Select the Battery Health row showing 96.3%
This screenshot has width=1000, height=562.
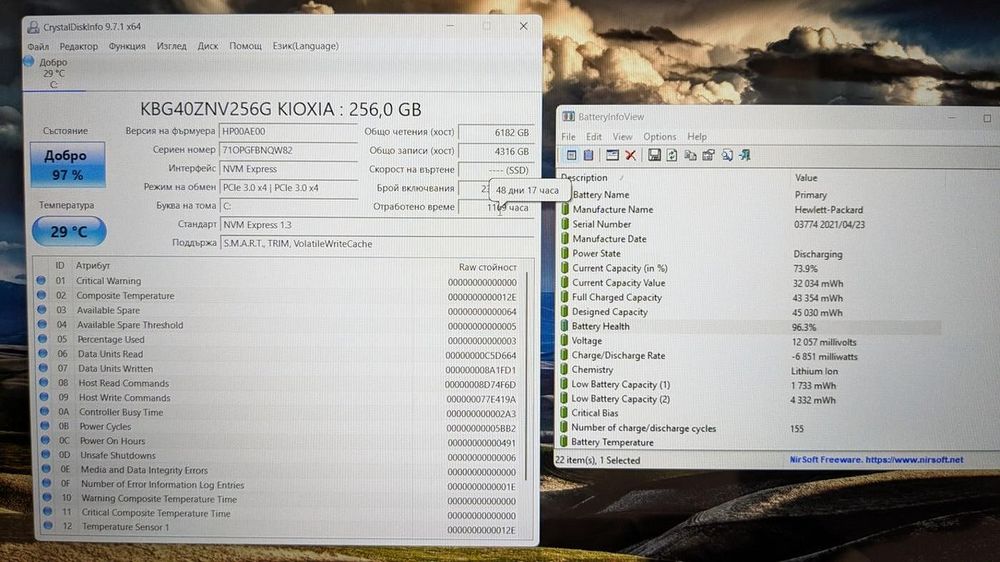[x=749, y=327]
